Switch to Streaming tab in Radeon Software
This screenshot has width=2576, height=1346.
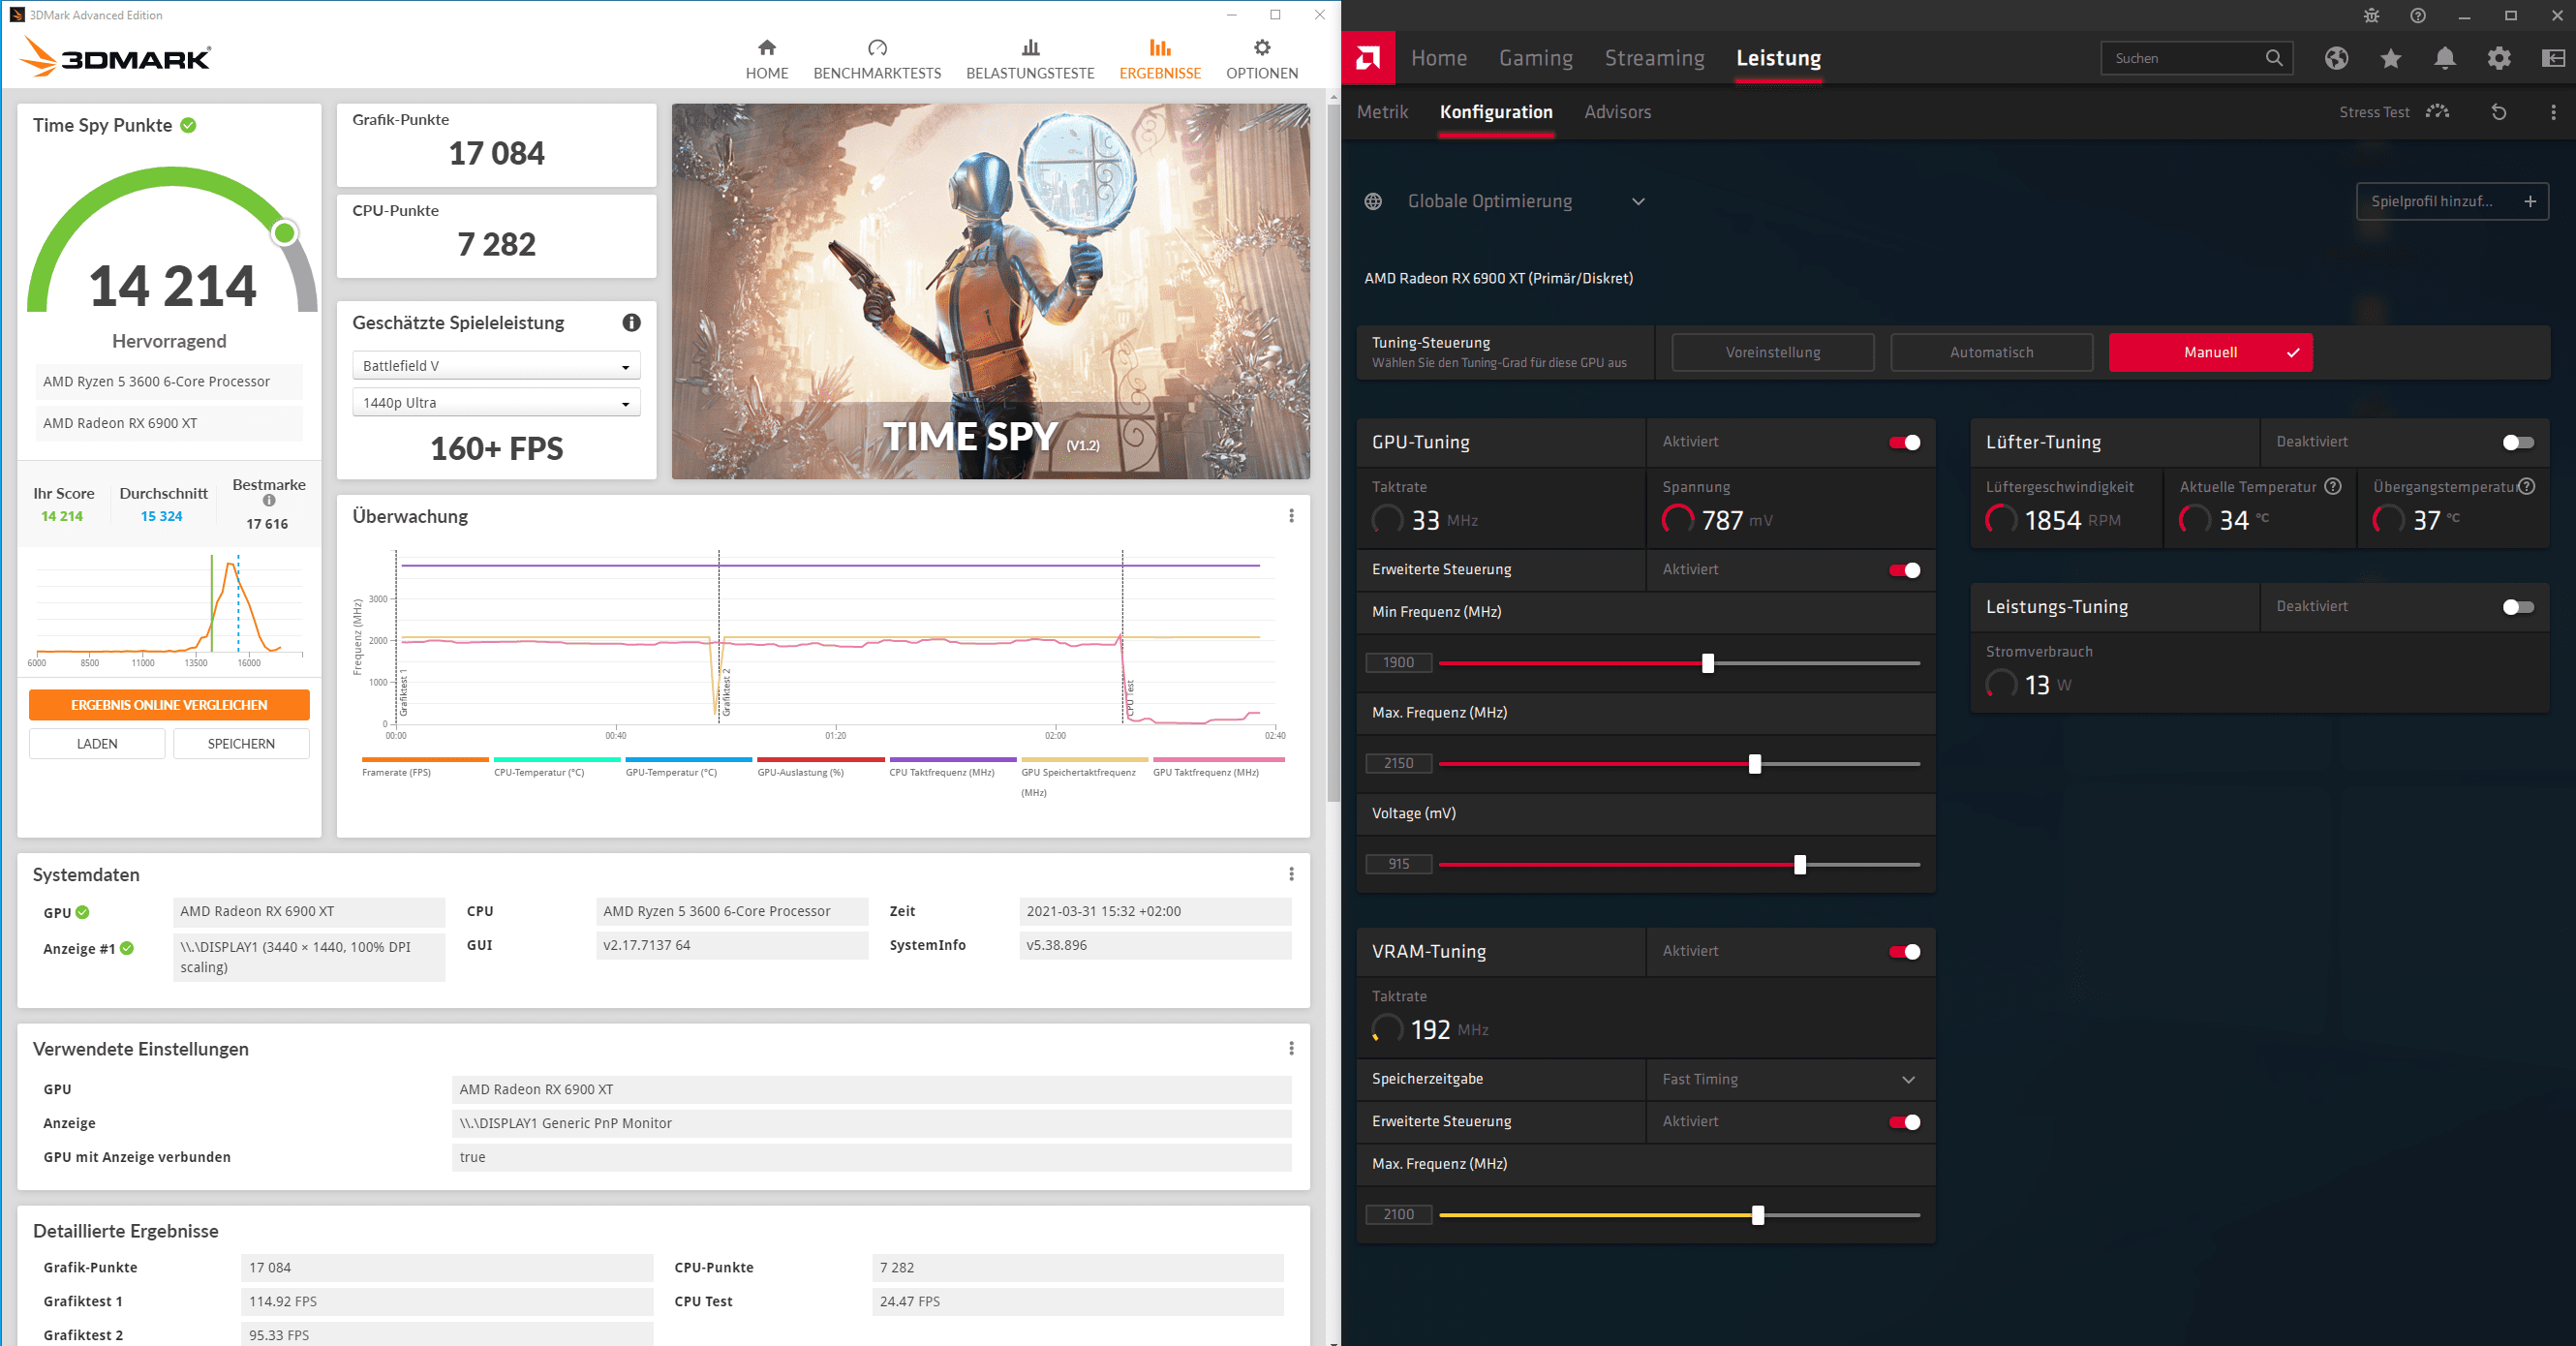1654,58
